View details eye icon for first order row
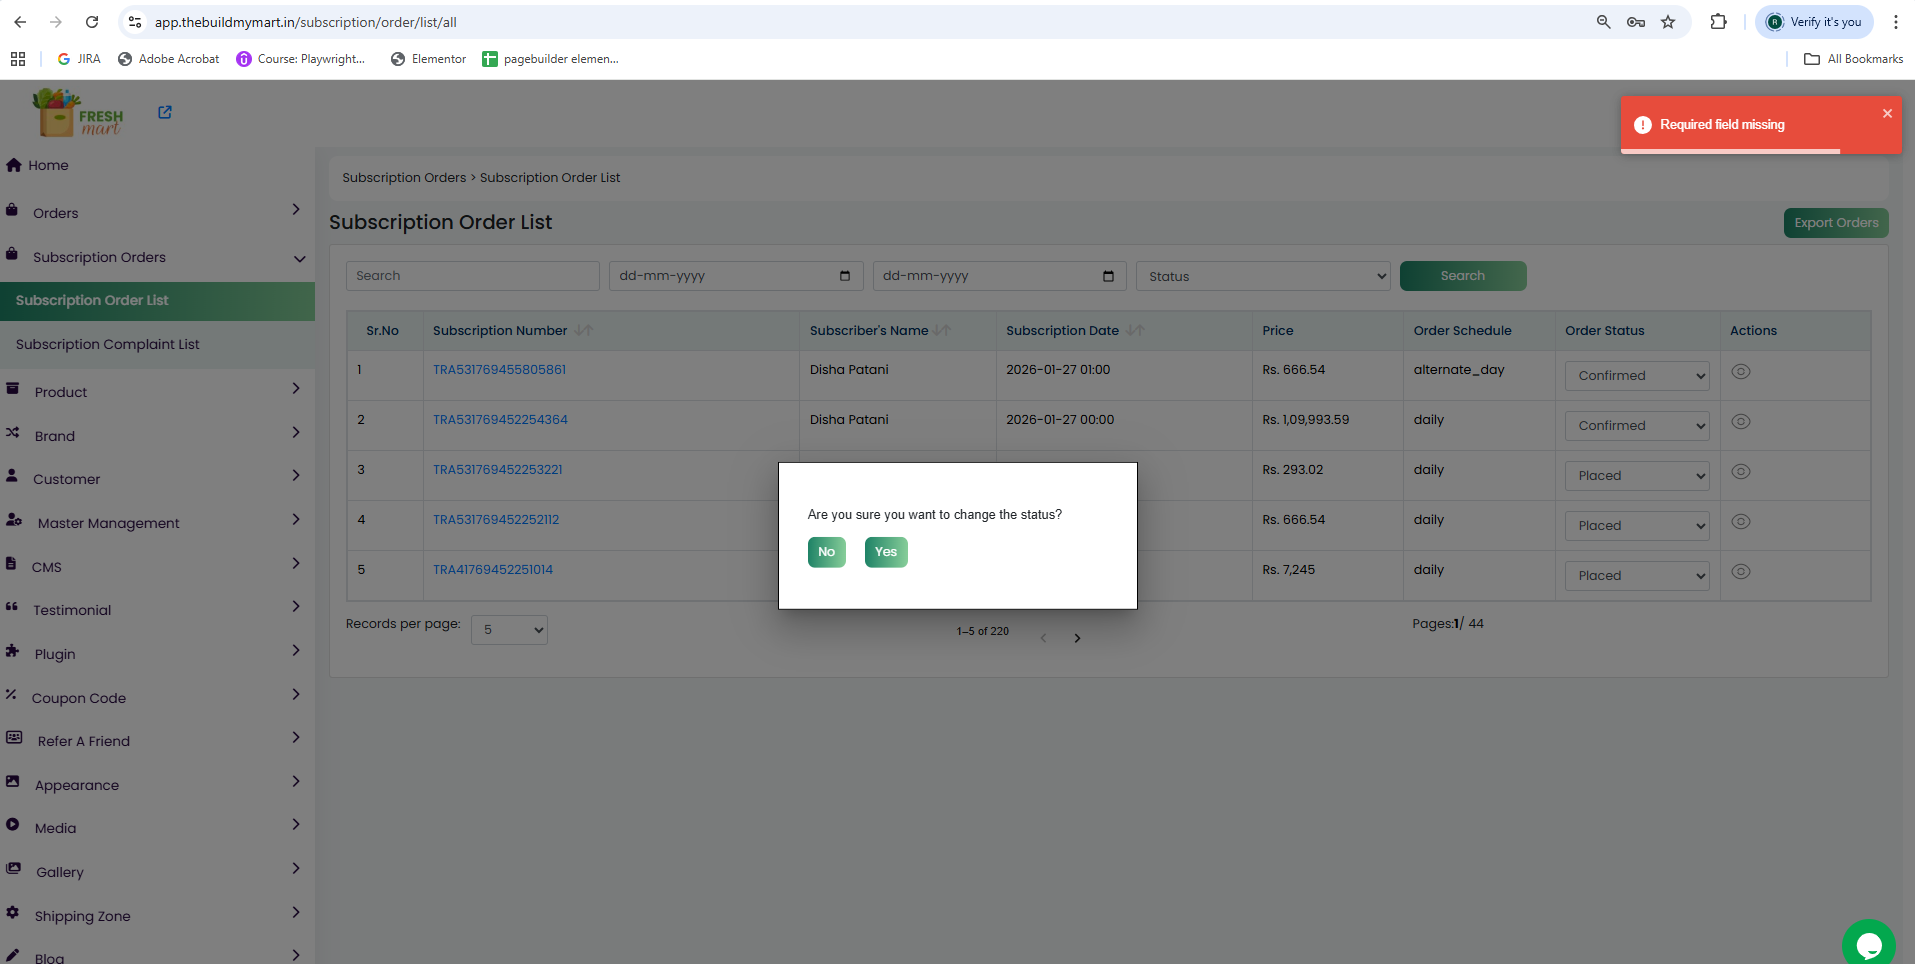 [1740, 372]
